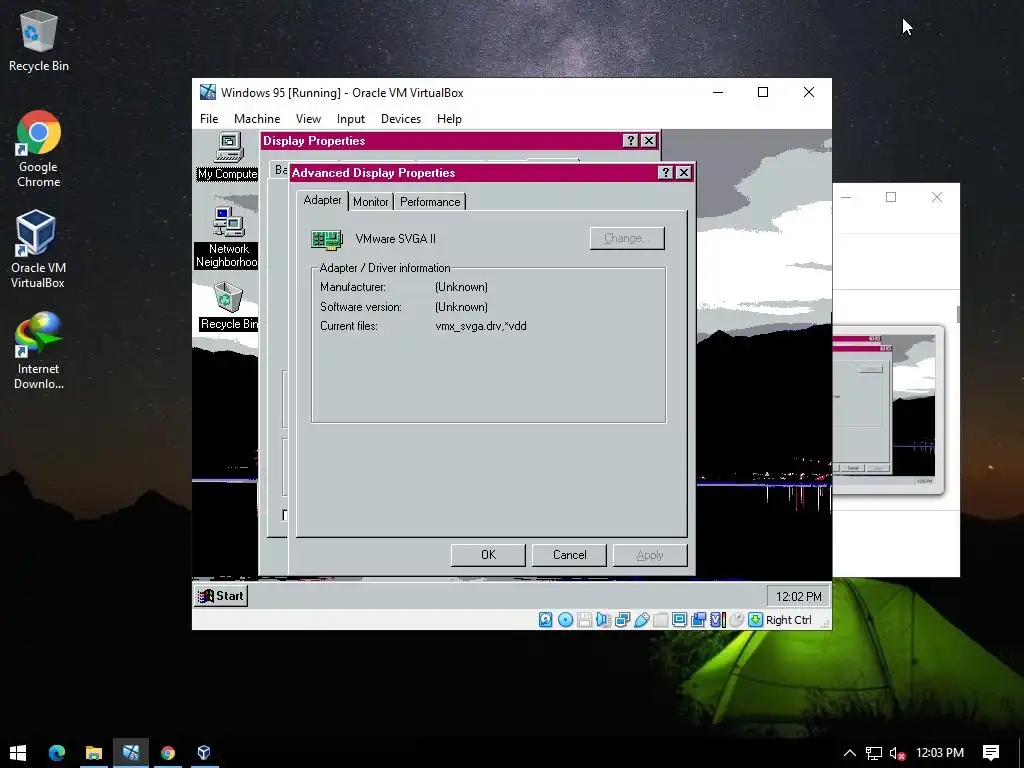
Task: Click the Manufacturer (Unknown) value
Action: 461,287
